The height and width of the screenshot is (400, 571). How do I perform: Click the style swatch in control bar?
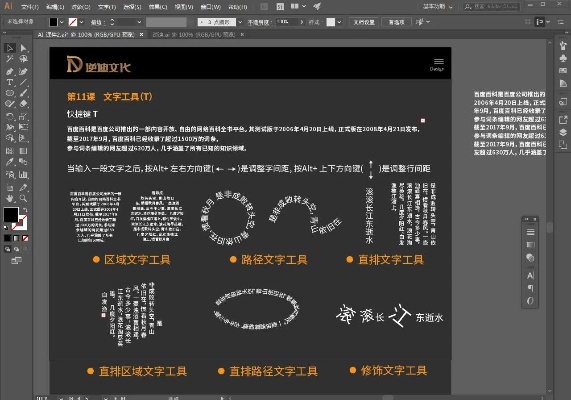[x=331, y=22]
